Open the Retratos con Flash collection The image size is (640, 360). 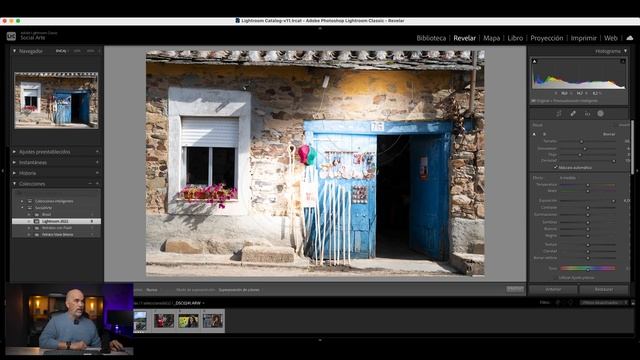tap(56, 228)
